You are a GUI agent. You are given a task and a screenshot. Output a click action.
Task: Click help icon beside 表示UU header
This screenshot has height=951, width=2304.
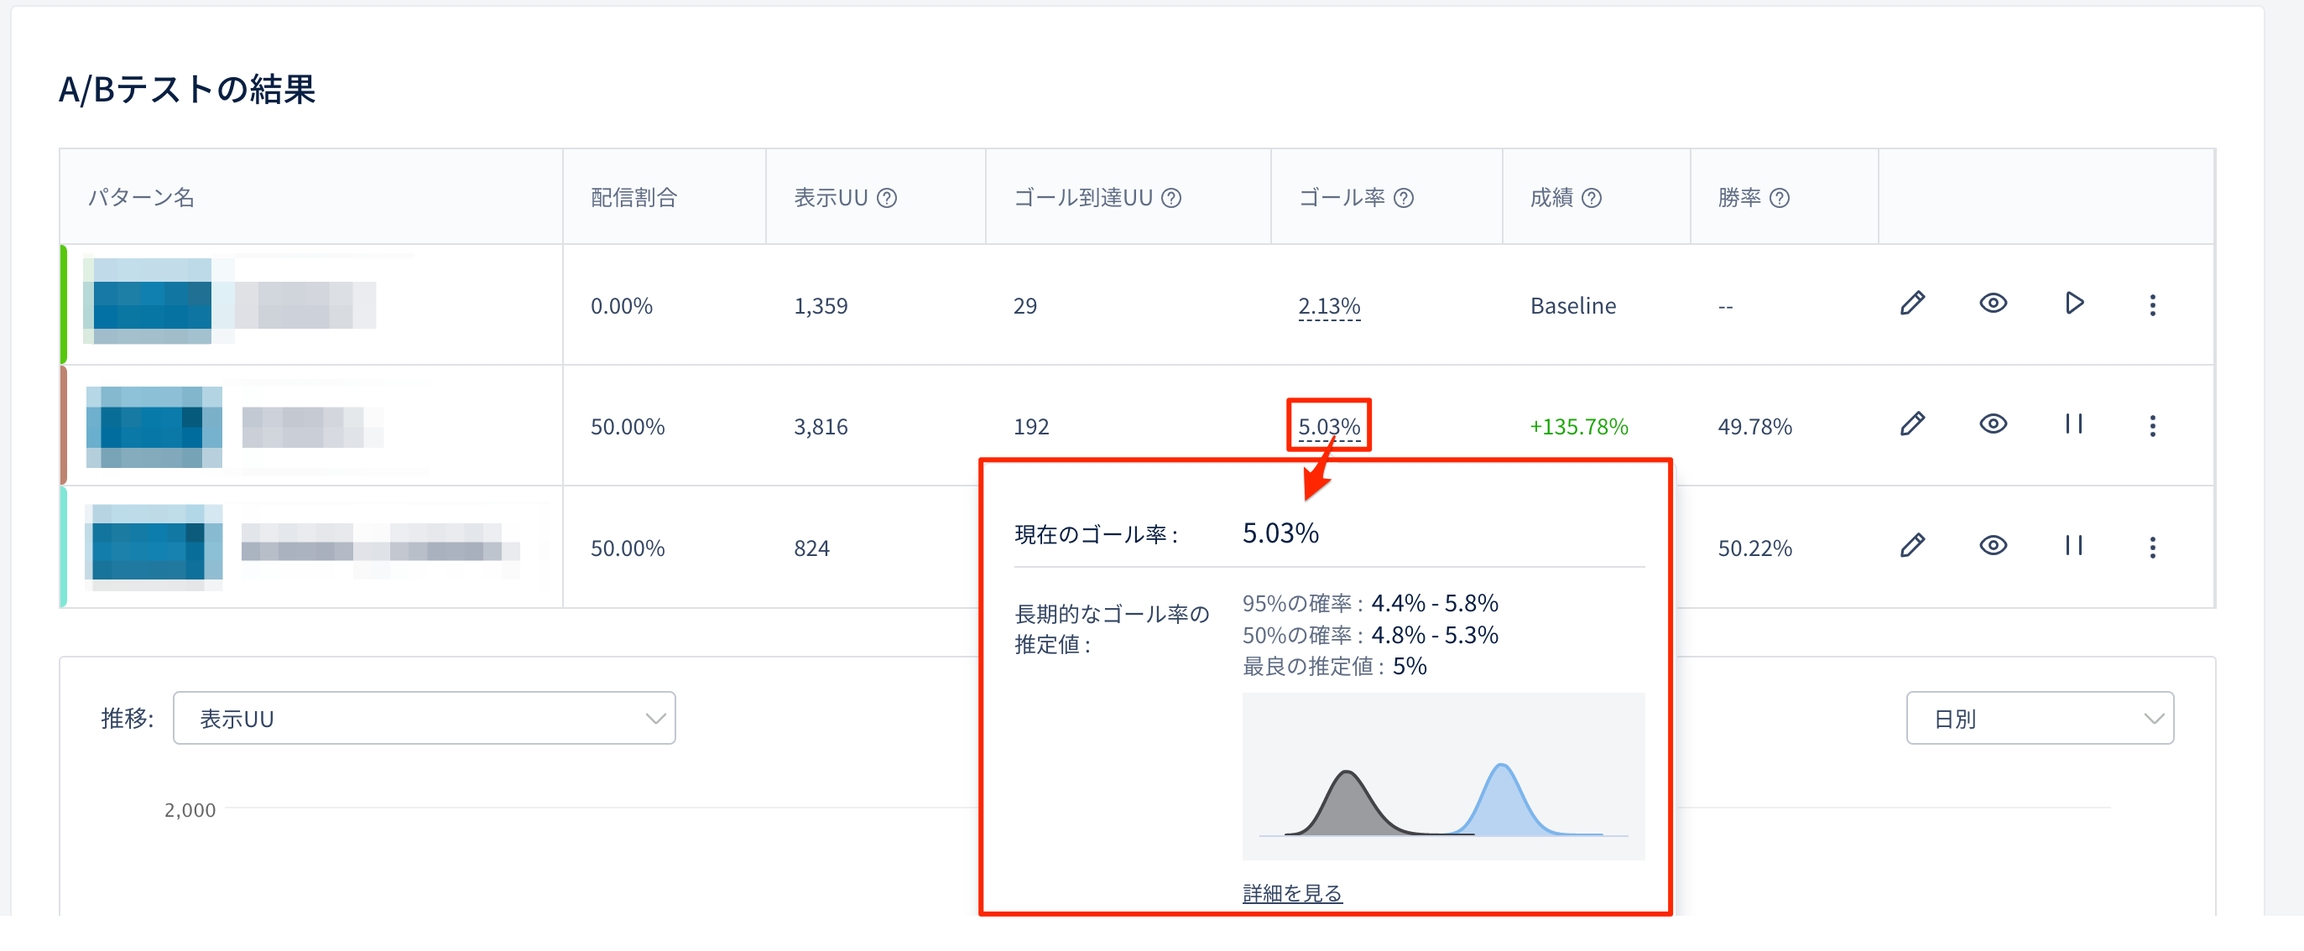887,198
